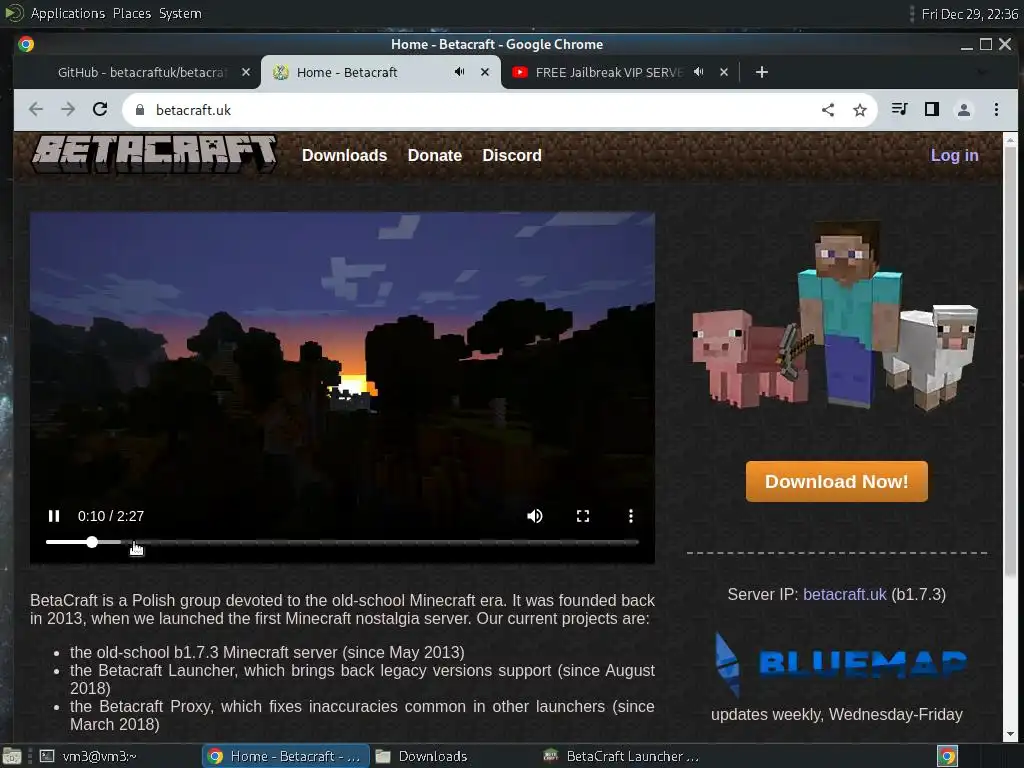Click Log in link
Screen dimensions: 1024x768
[x=954, y=155]
